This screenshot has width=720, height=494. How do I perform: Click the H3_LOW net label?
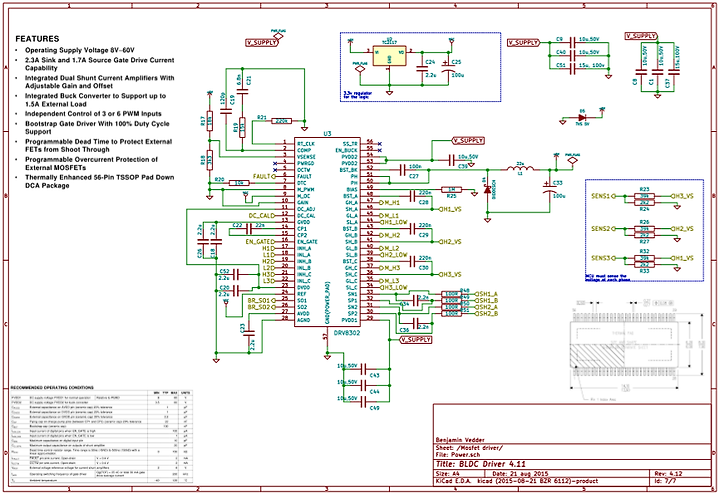394,287
